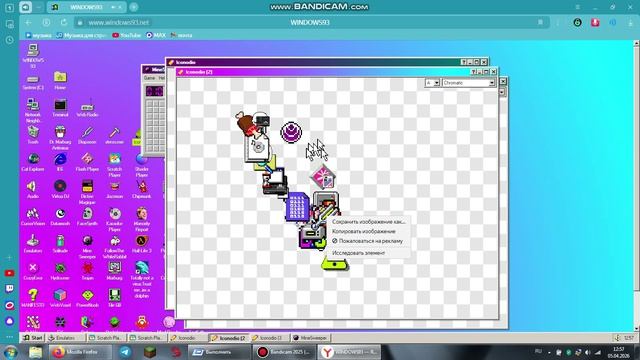Open the Terminal desktop icon

pyautogui.click(x=60, y=108)
